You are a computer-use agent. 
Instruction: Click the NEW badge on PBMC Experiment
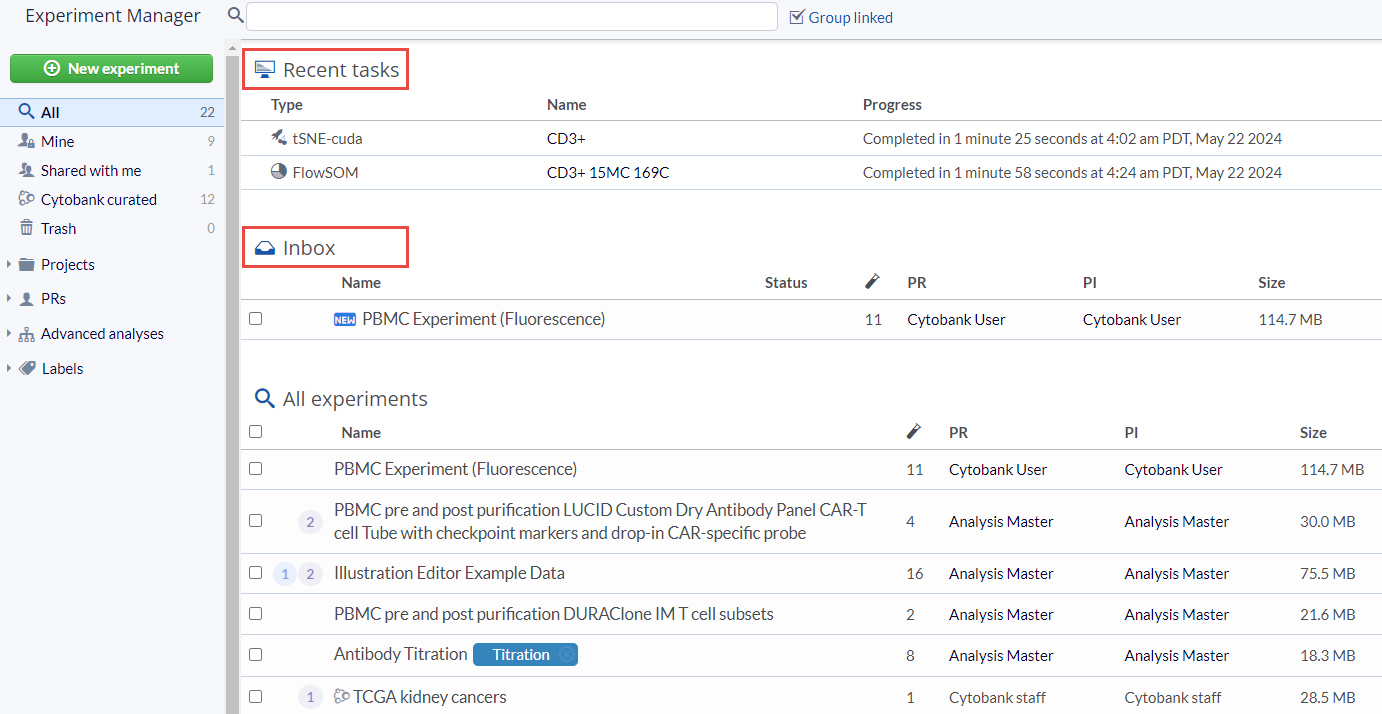point(344,320)
